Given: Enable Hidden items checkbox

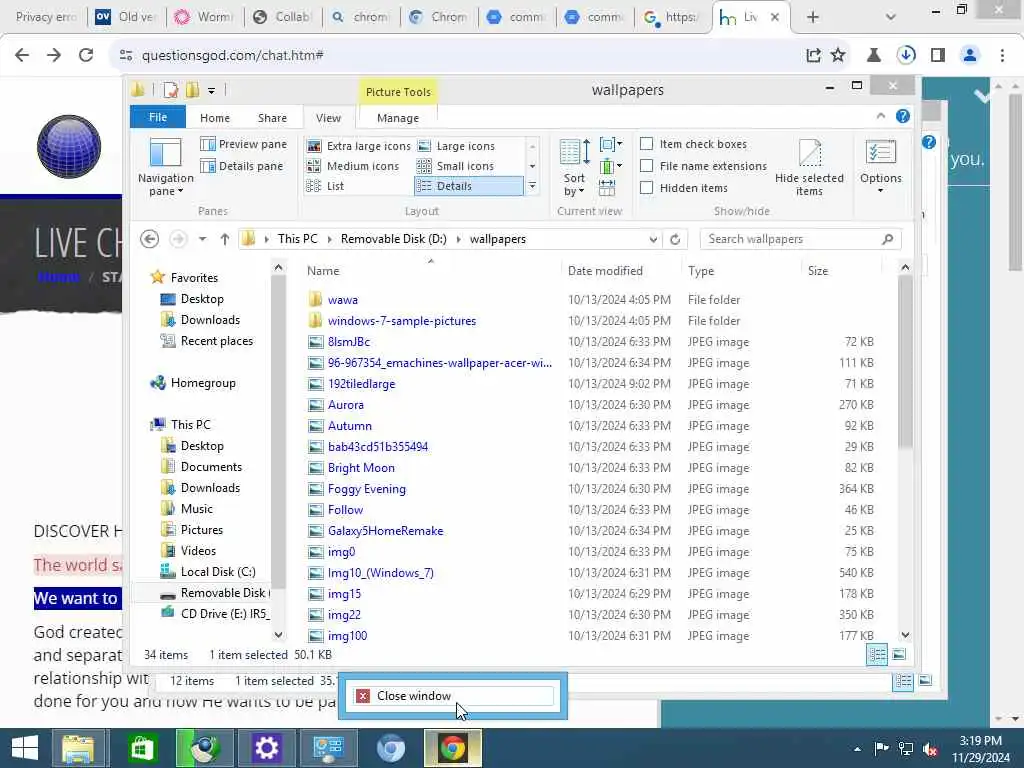Looking at the screenshot, I should pos(647,187).
